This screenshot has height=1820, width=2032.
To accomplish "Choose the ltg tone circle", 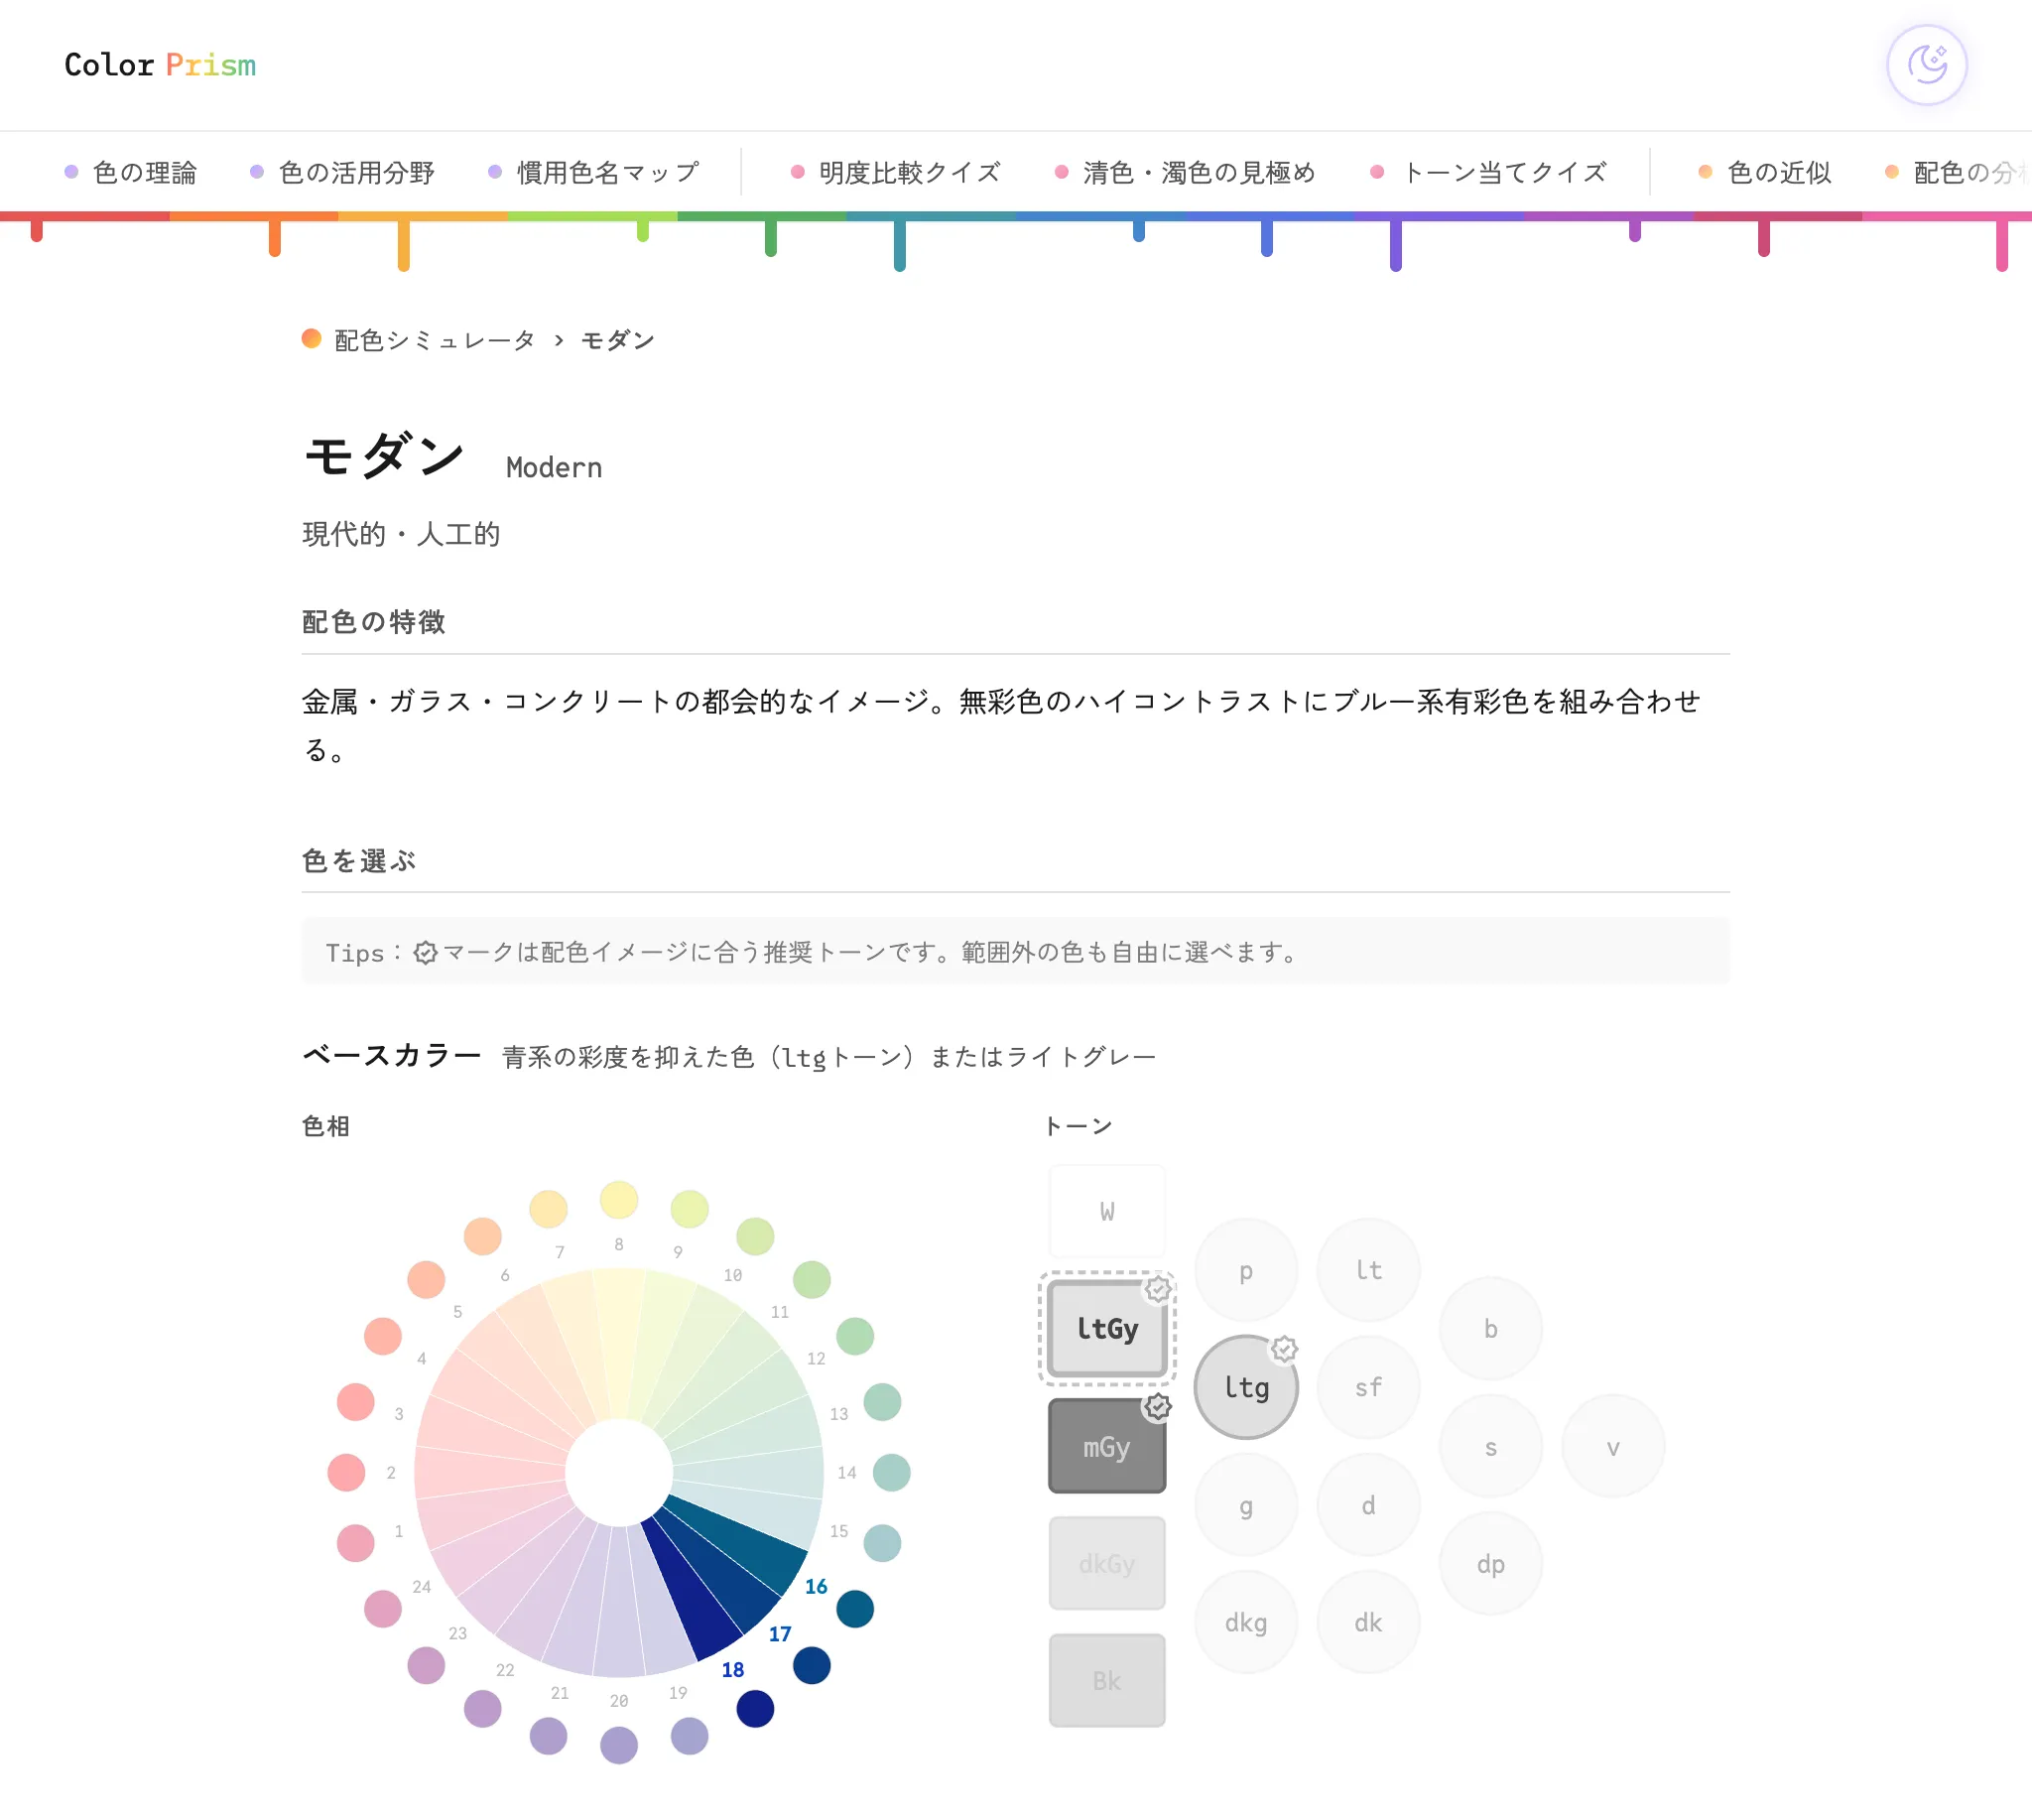I will coord(1246,1387).
